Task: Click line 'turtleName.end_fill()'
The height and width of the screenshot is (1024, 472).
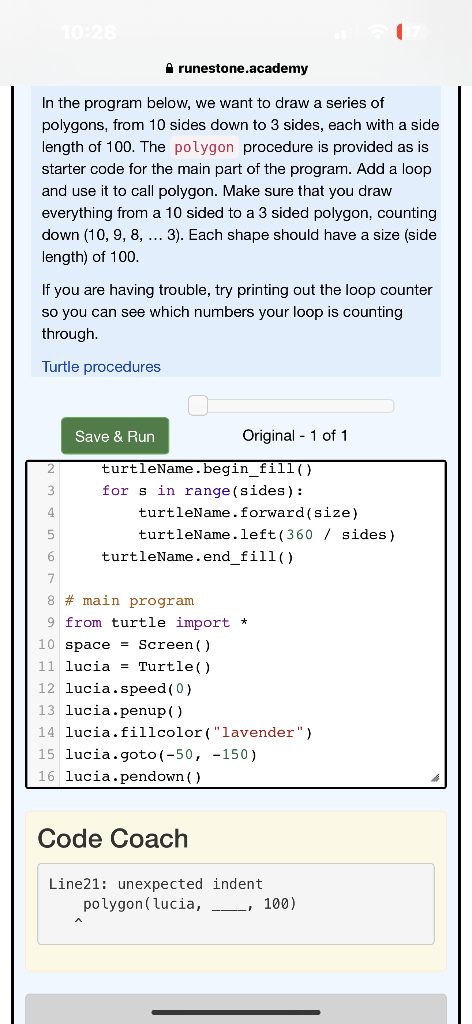Action: [198, 557]
